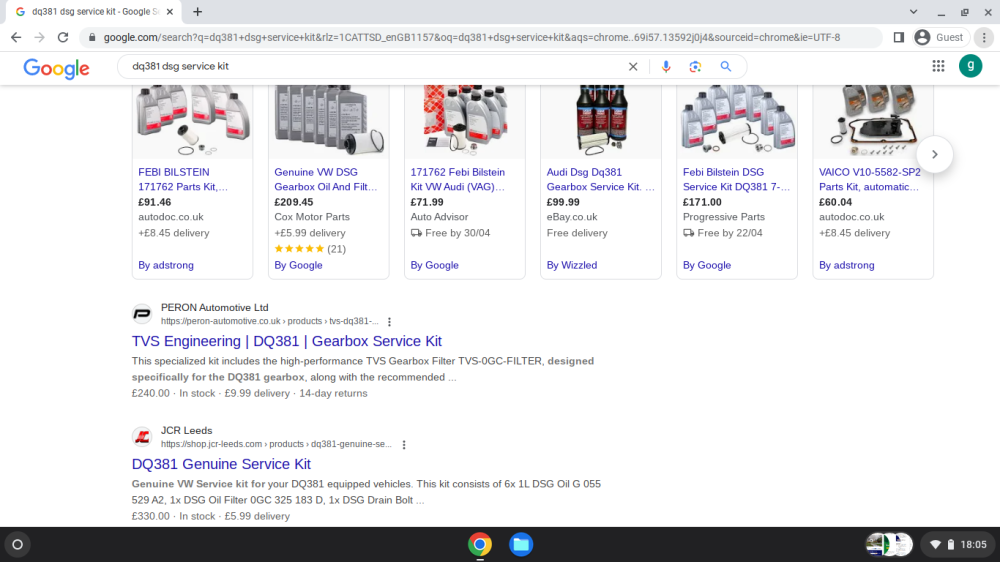Open the tab search dropdown arrow

pyautogui.click(x=913, y=11)
